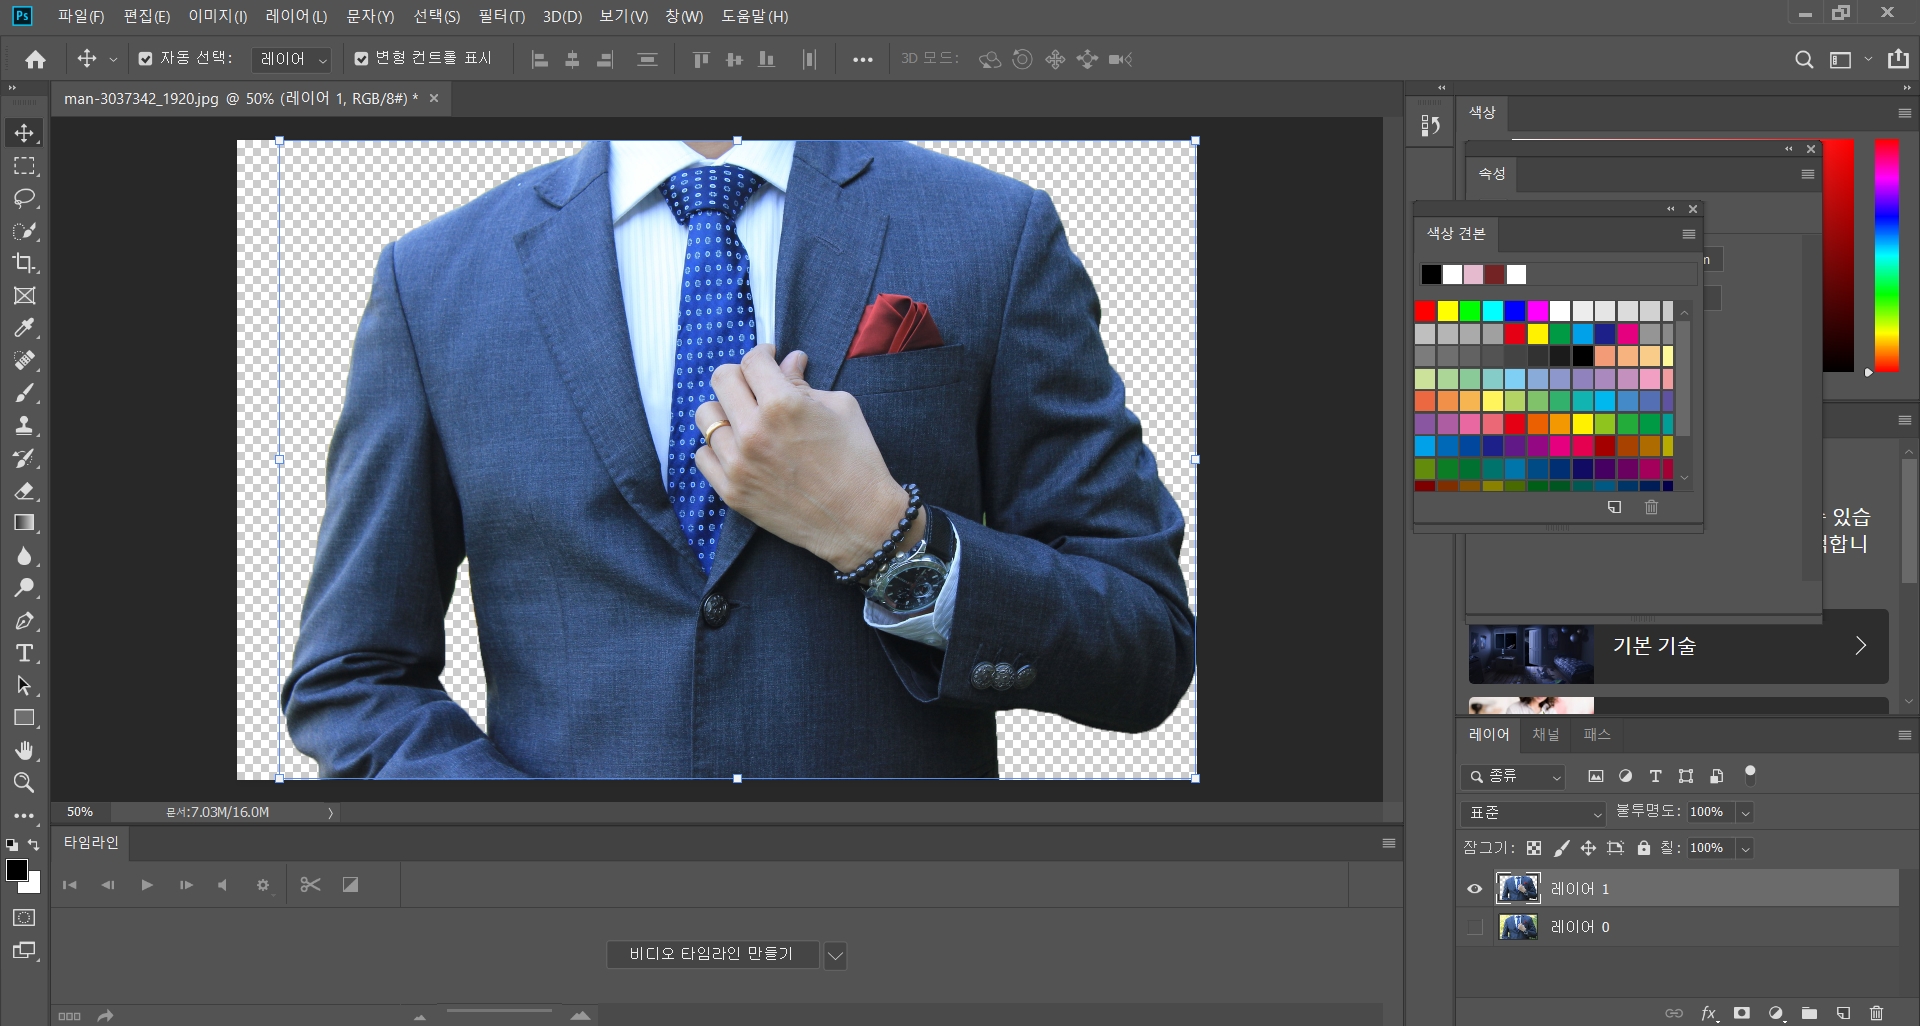Select the Quick Selection tool

(x=24, y=231)
